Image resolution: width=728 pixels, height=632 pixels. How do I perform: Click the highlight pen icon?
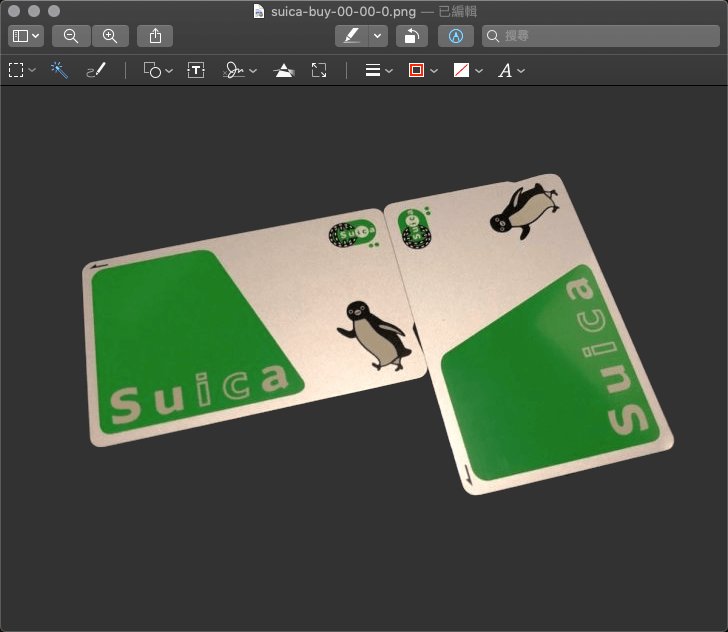351,36
